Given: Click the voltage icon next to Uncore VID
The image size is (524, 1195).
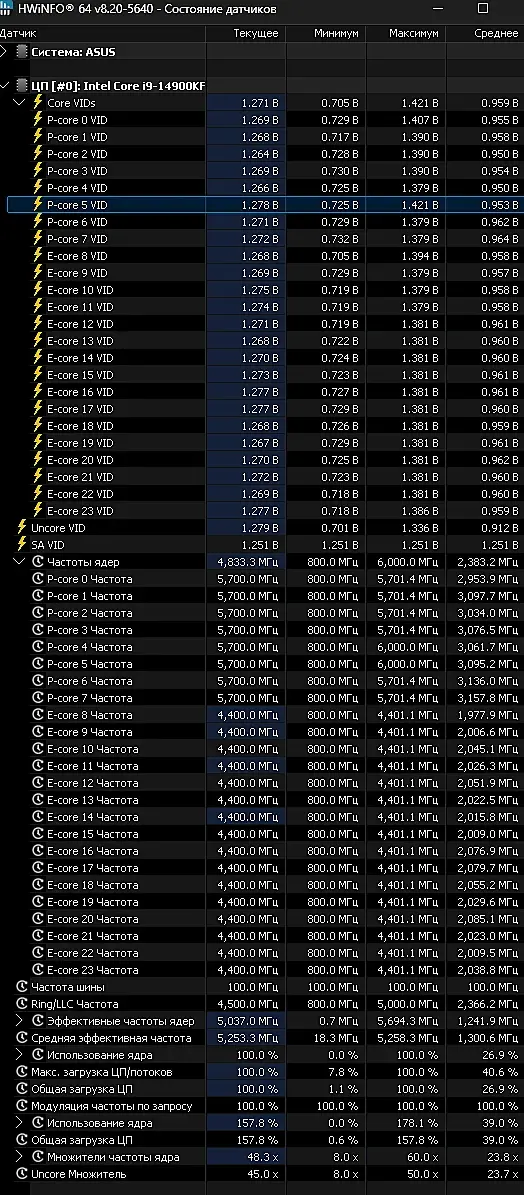Looking at the screenshot, I should [x=22, y=527].
